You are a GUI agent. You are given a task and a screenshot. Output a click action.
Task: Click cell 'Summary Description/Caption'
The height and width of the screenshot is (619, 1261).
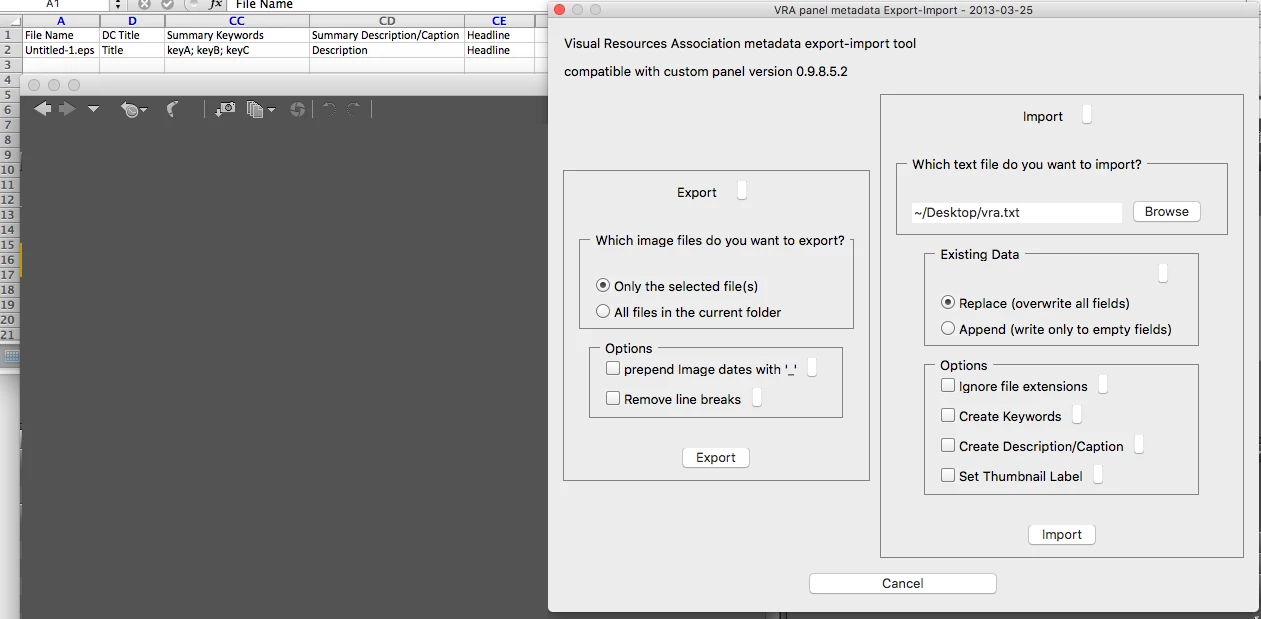coord(387,35)
